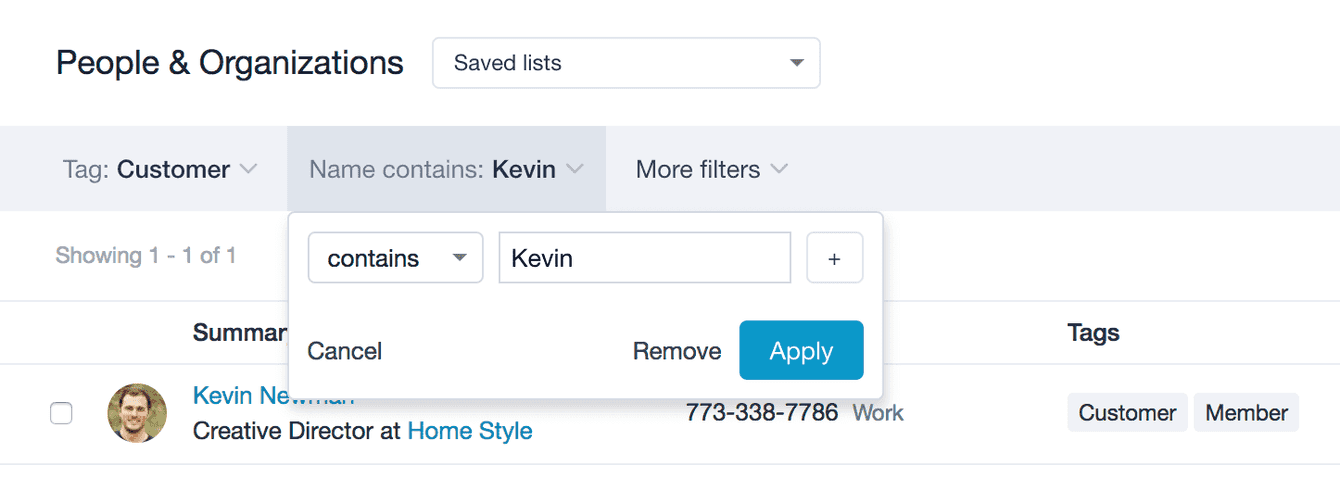1340x489 pixels.
Task: Click the More filters chevron arrow
Action: point(779,169)
